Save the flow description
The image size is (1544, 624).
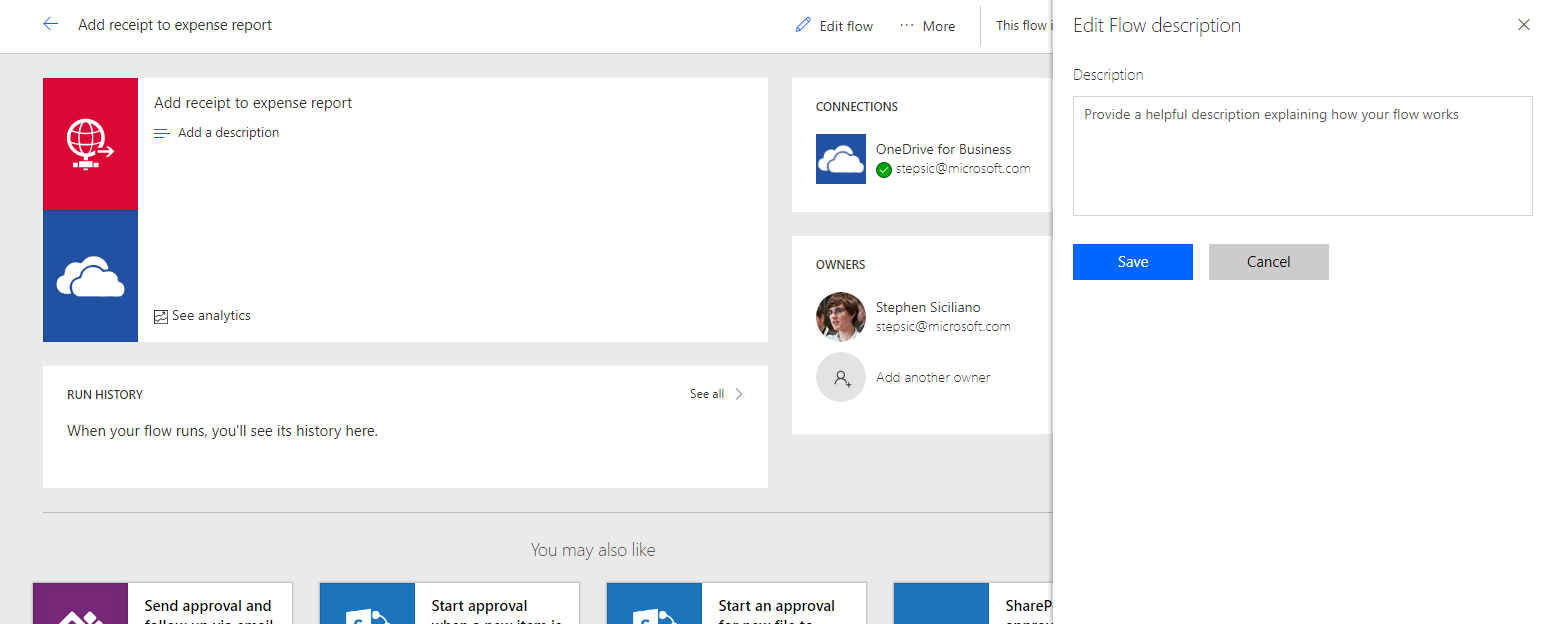click(1132, 262)
